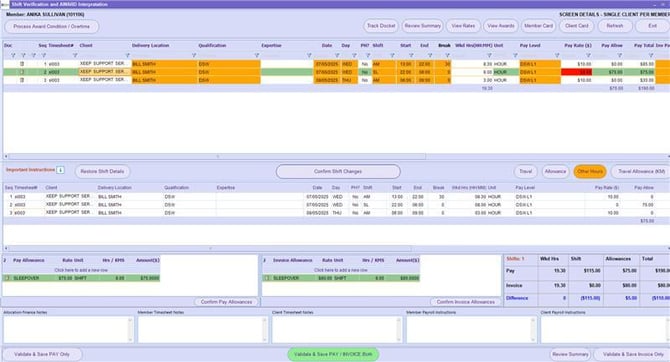670x362 pixels.
Task: Click Confirm Pay Allowances
Action: (x=226, y=302)
